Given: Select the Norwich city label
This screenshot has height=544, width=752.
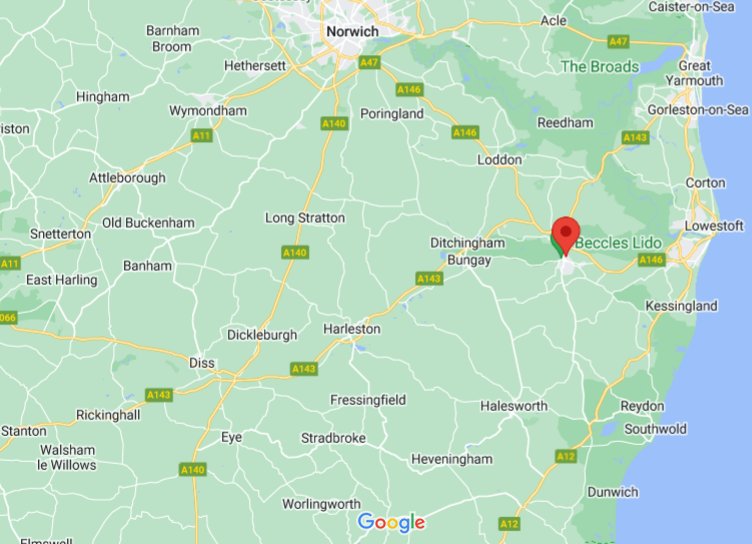Looking at the screenshot, I should (352, 32).
